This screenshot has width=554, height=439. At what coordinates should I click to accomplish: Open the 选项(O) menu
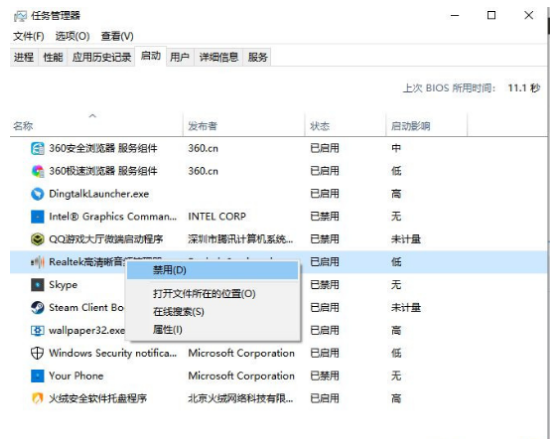(x=72, y=36)
